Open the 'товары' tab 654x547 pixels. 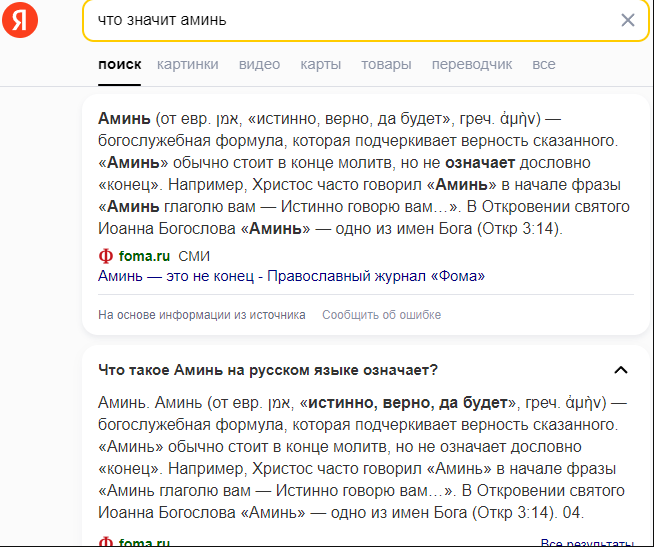coord(386,64)
